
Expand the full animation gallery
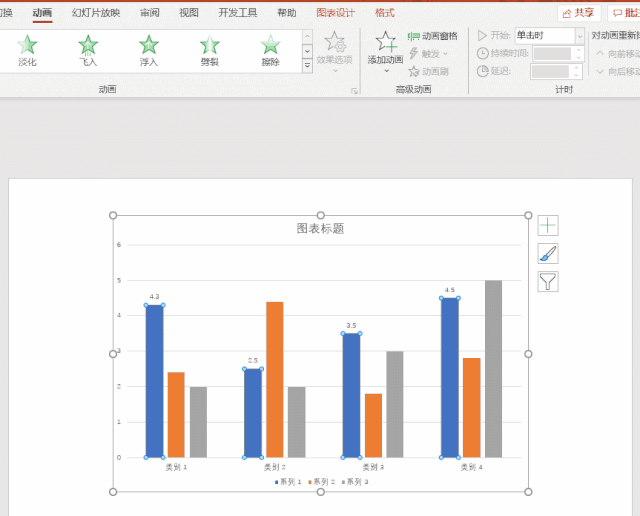307,65
